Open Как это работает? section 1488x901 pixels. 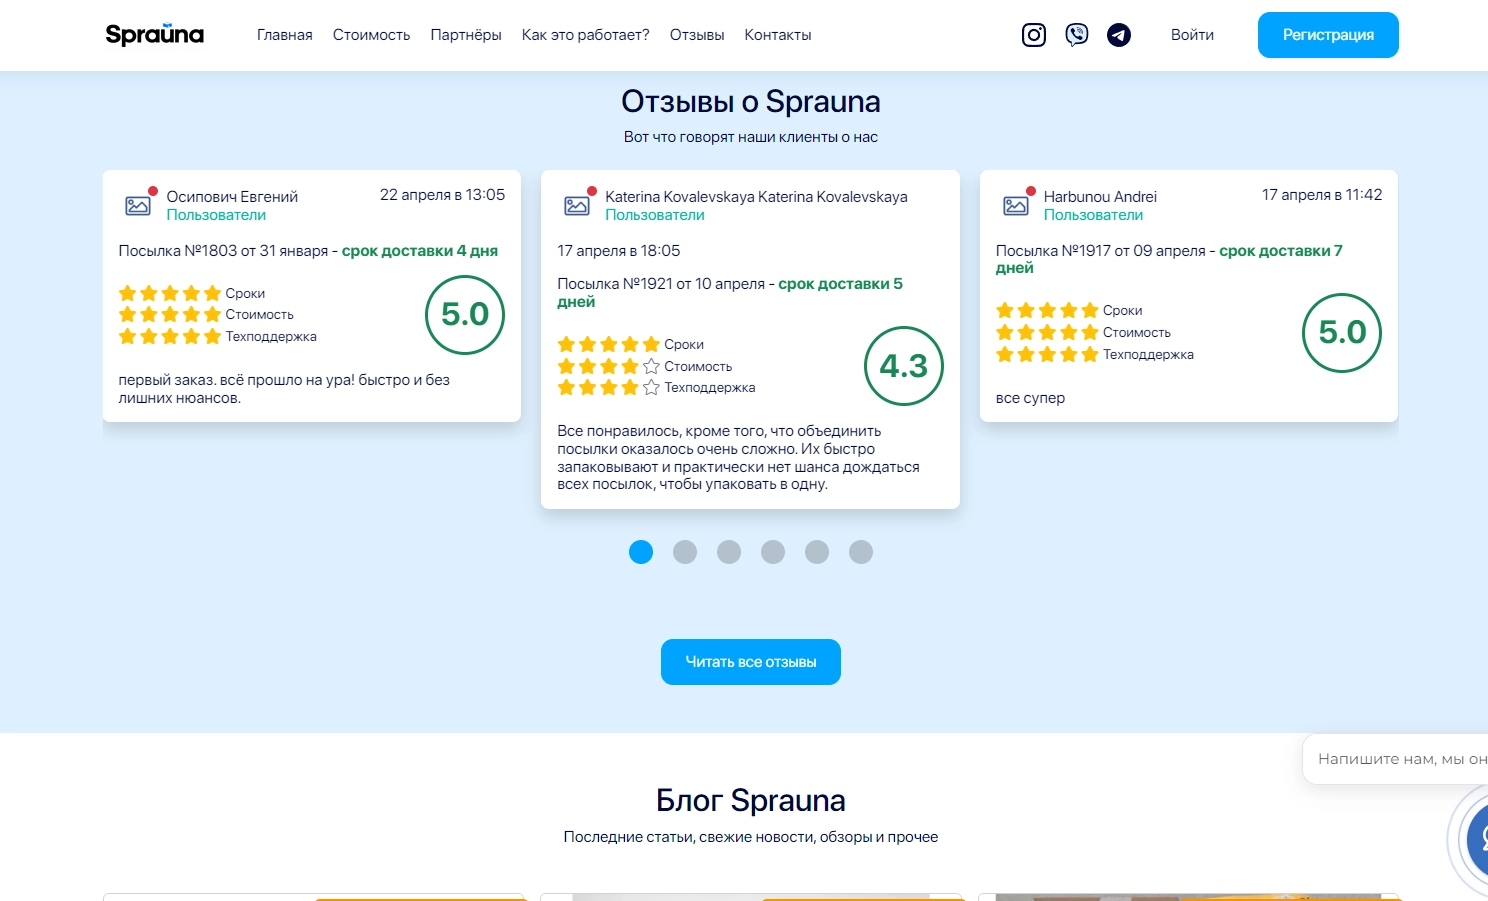585,35
